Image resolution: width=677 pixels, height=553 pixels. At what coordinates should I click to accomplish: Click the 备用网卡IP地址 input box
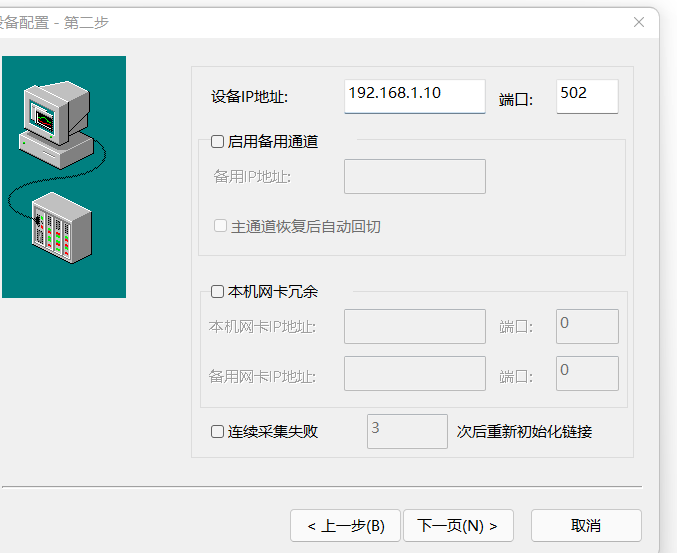point(414,373)
